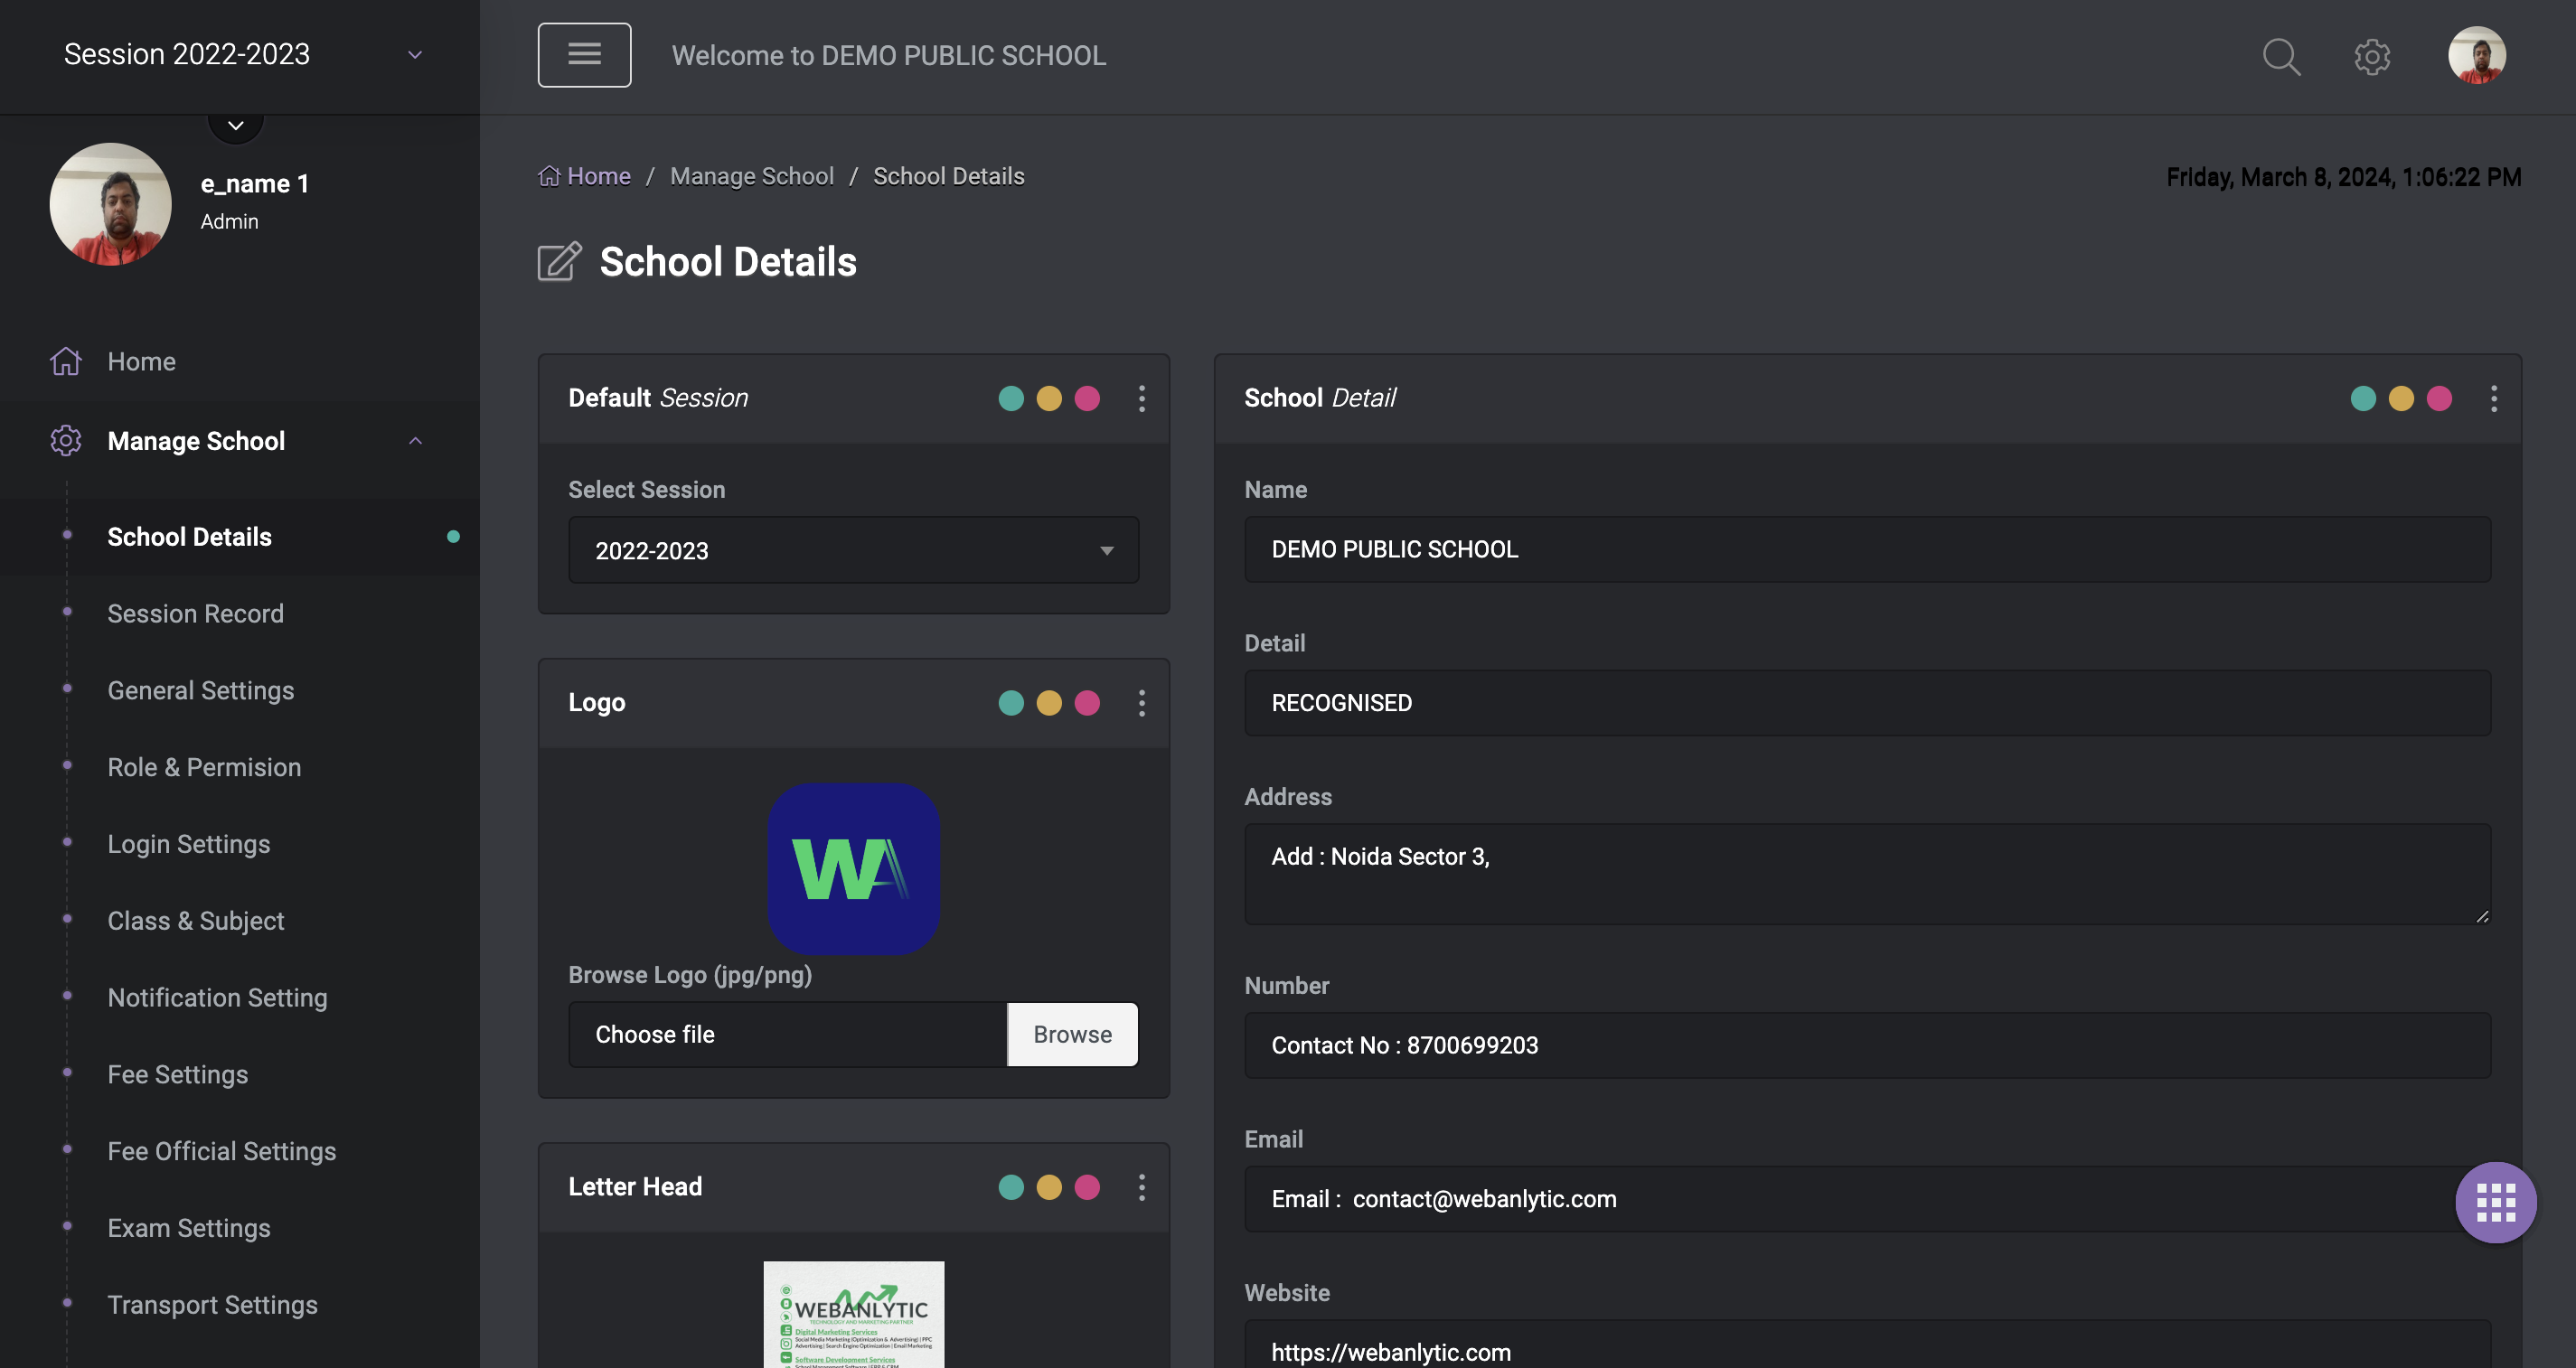Click the Browse button for logo file
The width and height of the screenshot is (2576, 1368).
tap(1071, 1034)
